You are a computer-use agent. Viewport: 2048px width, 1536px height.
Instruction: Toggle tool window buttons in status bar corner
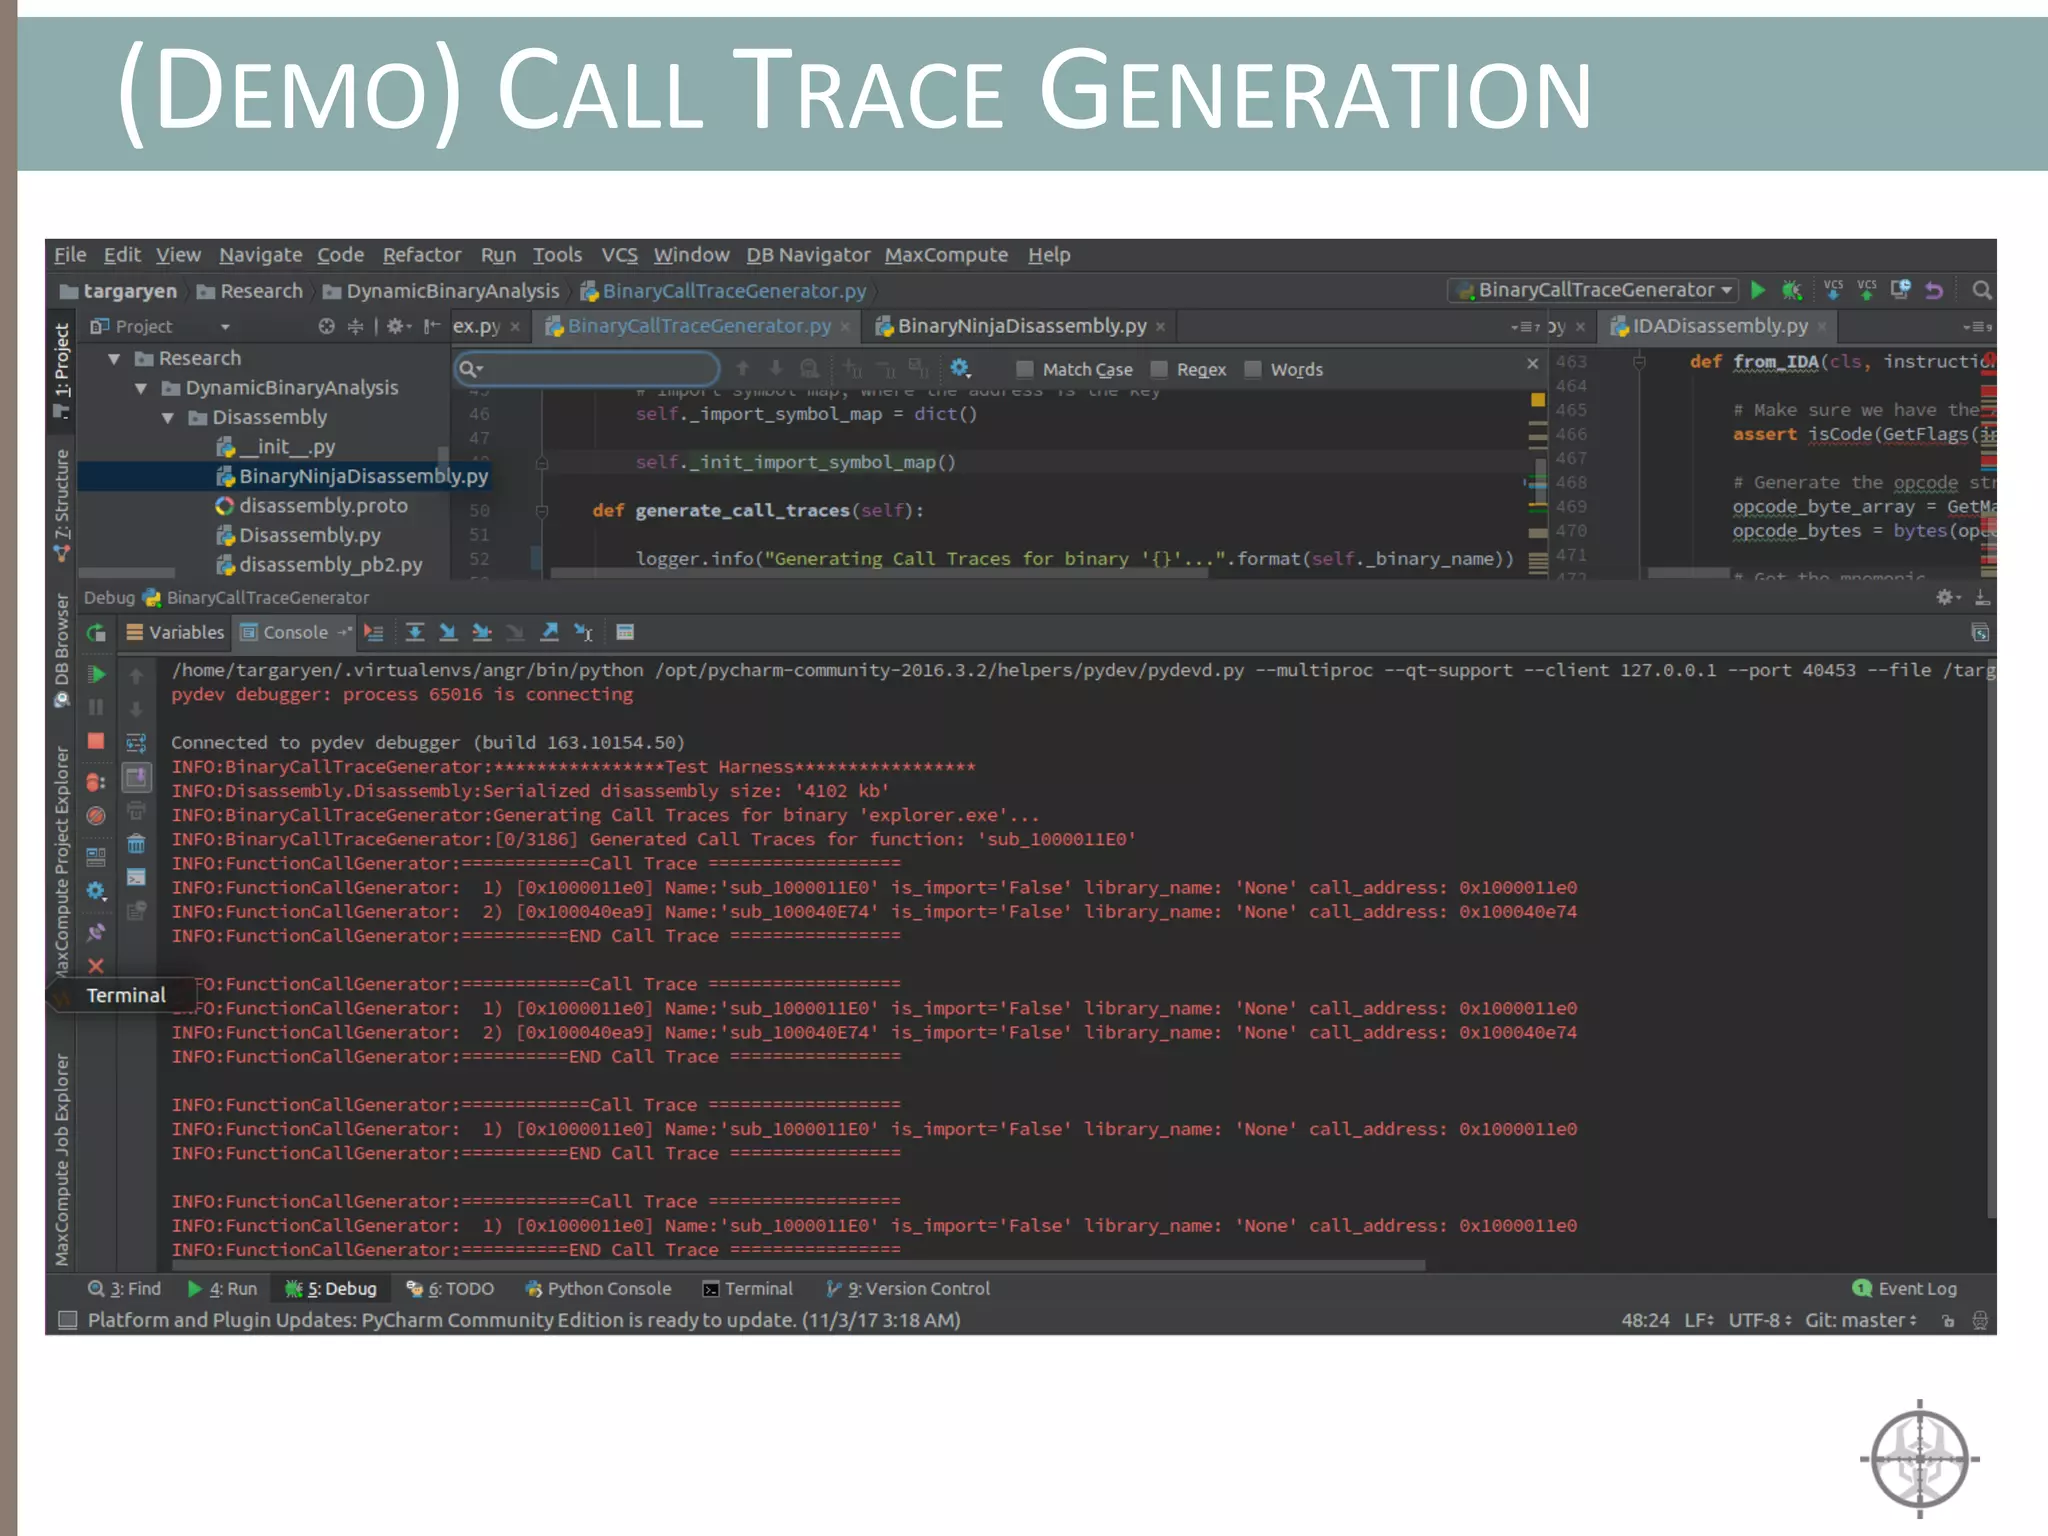[68, 1320]
